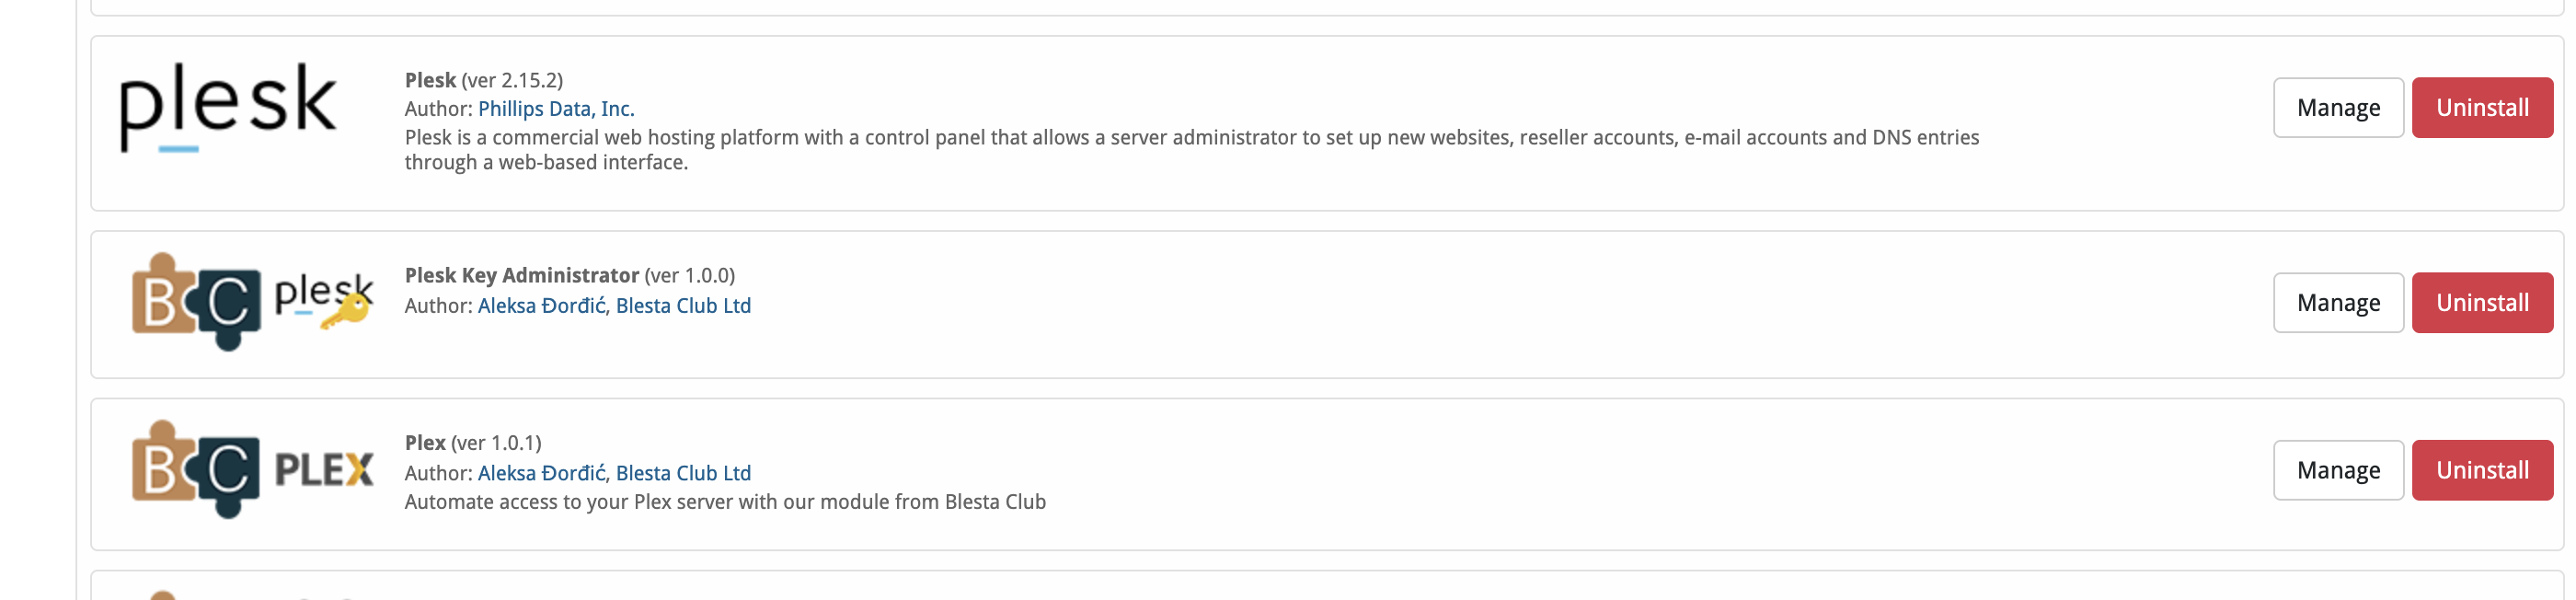2576x600 pixels.
Task: Visit Aleksa Đorđić author link for Plex
Action: click(x=541, y=473)
